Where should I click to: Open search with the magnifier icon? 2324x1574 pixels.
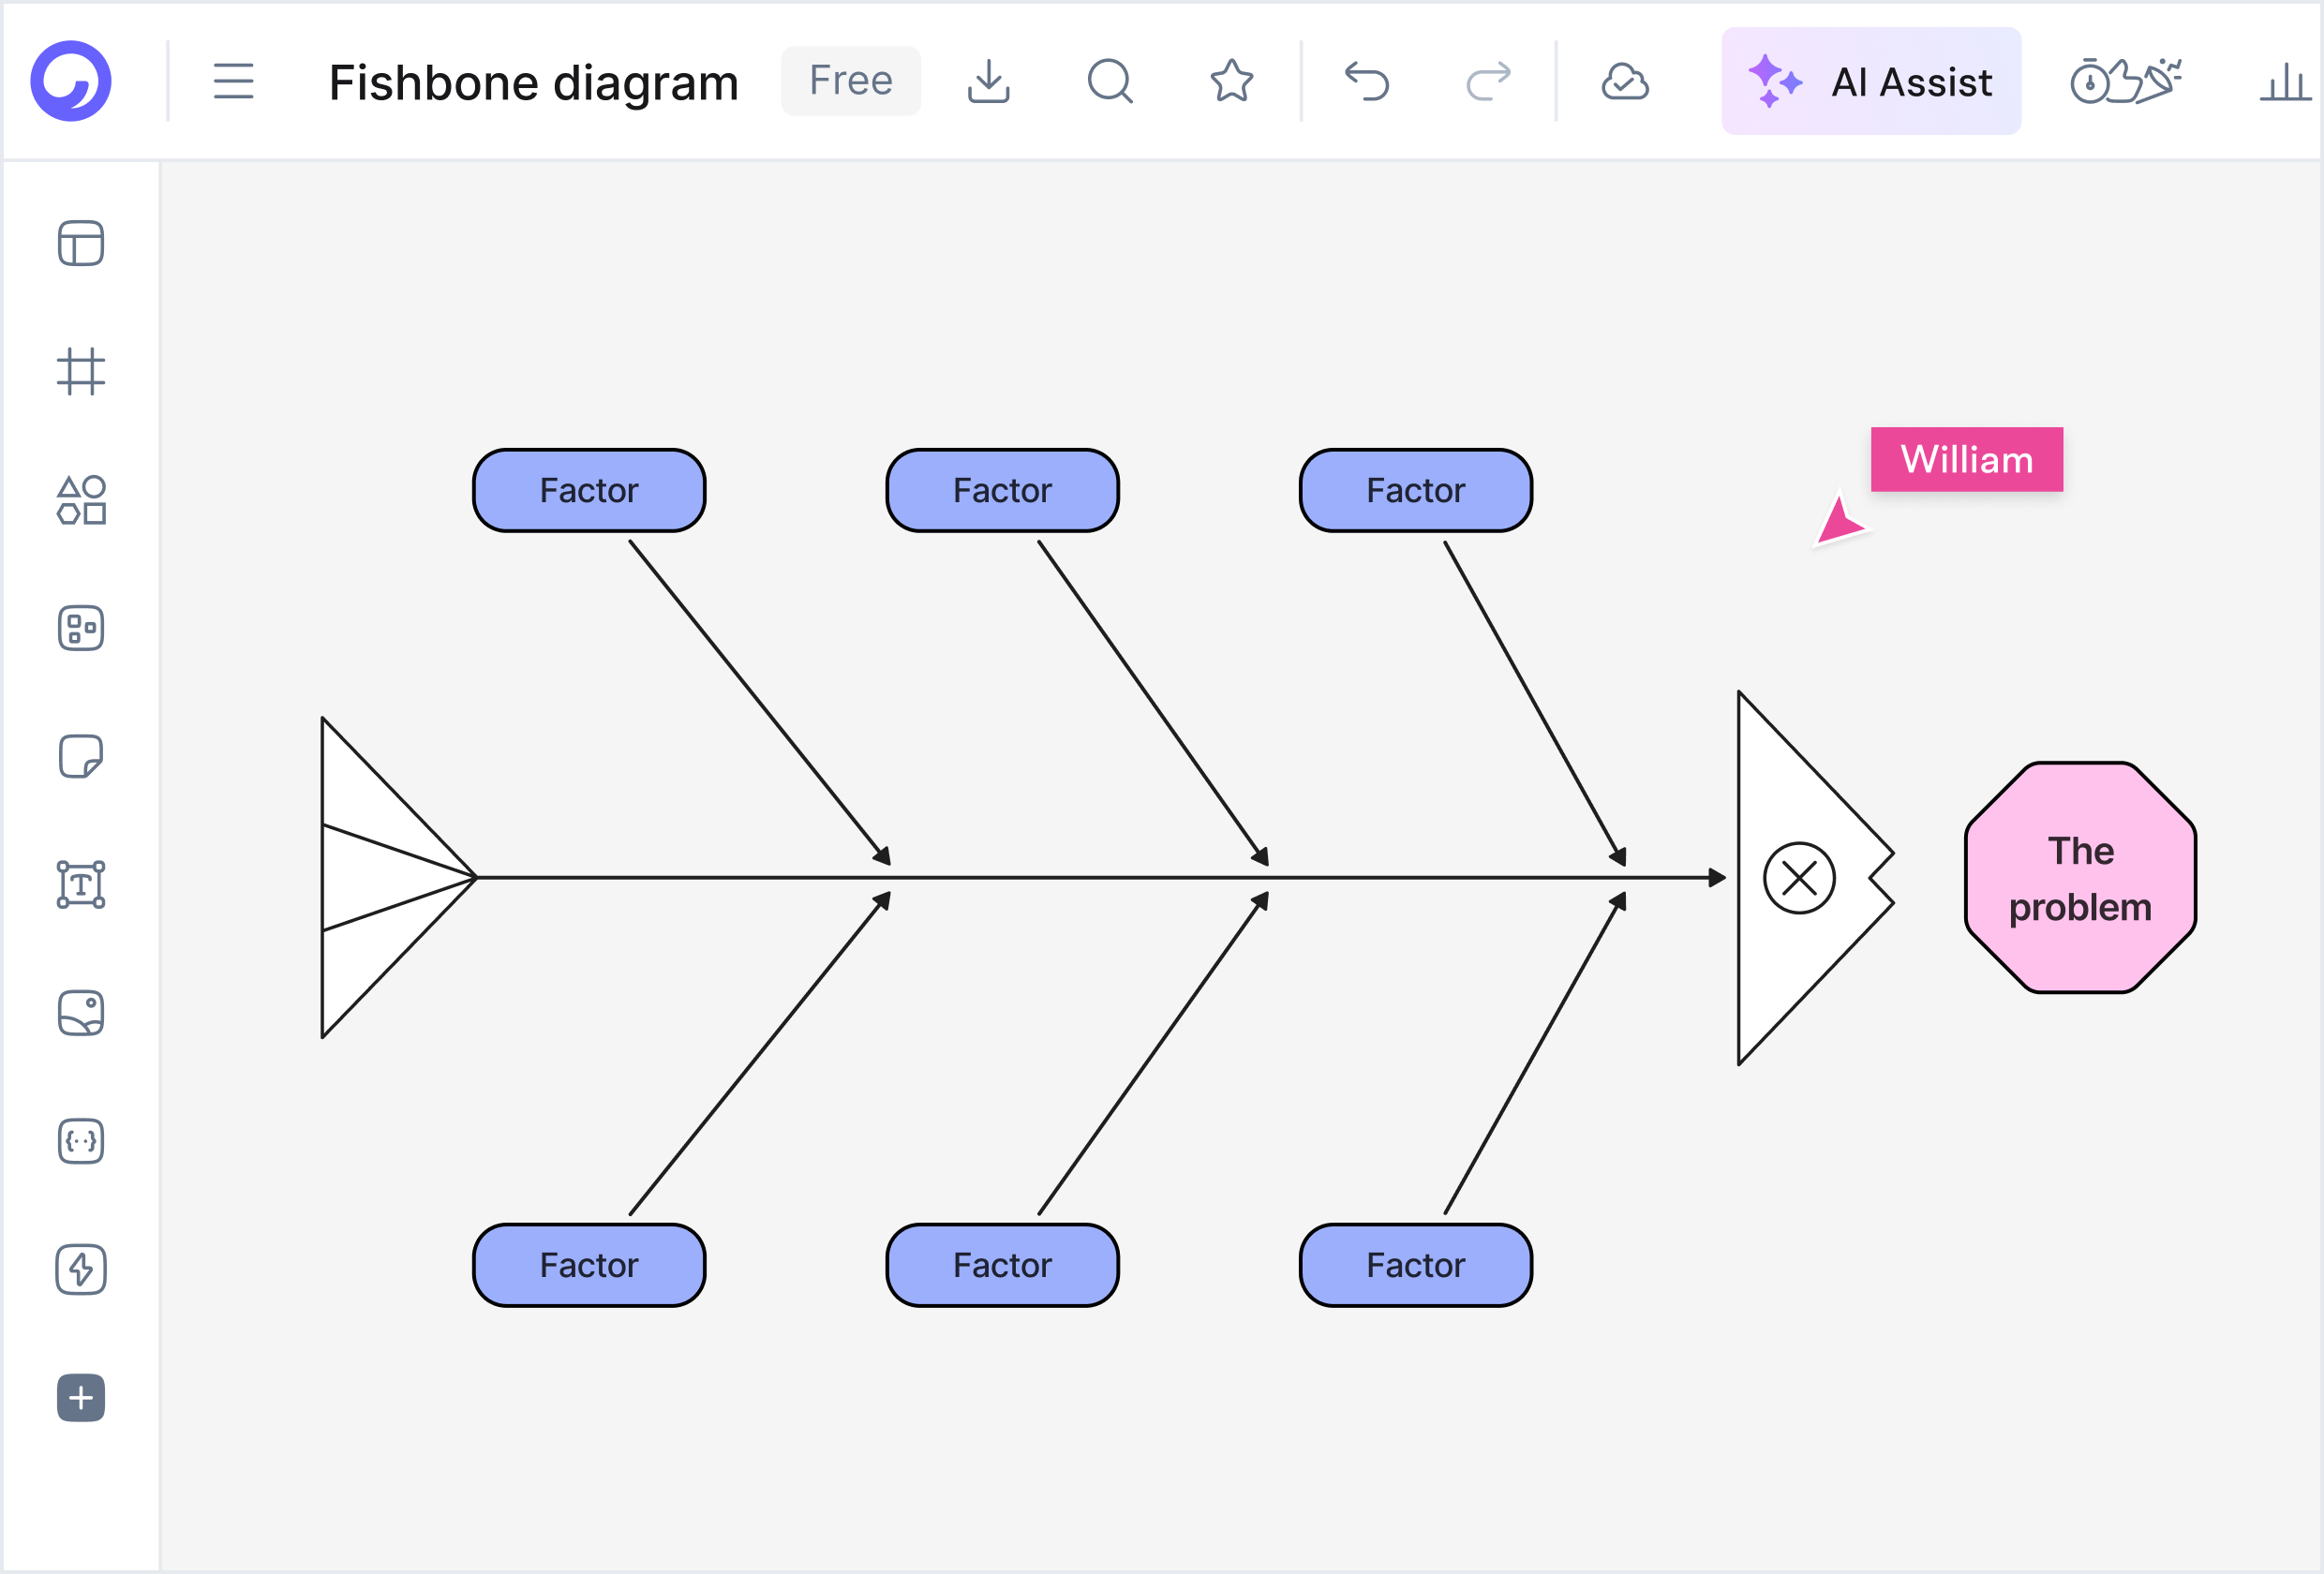click(x=1110, y=81)
